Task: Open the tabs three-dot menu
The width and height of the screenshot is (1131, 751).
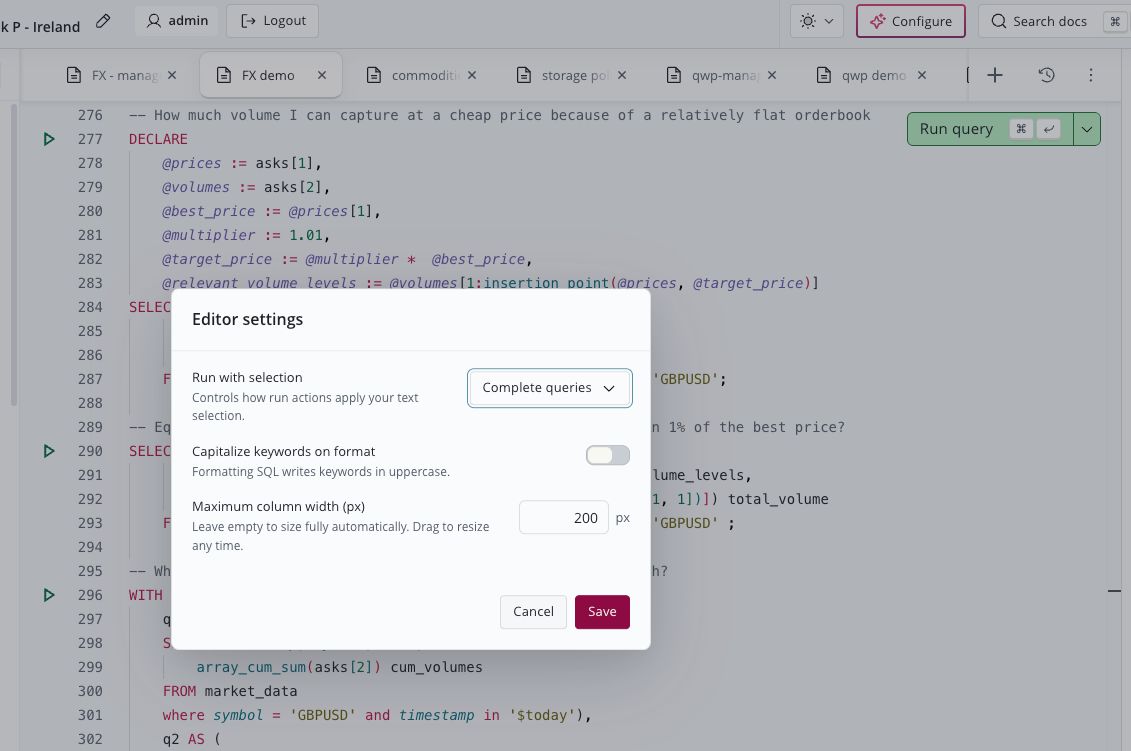Action: pos(1091,75)
